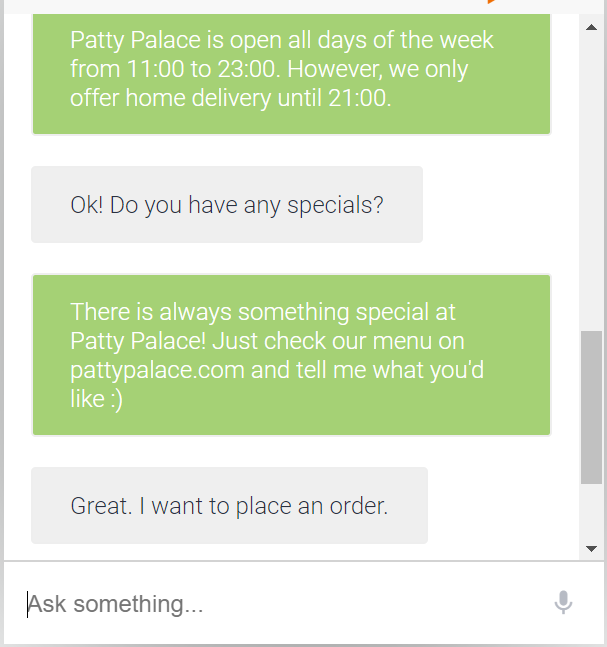Click scrollbar track below the thumb
The height and width of the screenshot is (647, 607).
point(591,511)
